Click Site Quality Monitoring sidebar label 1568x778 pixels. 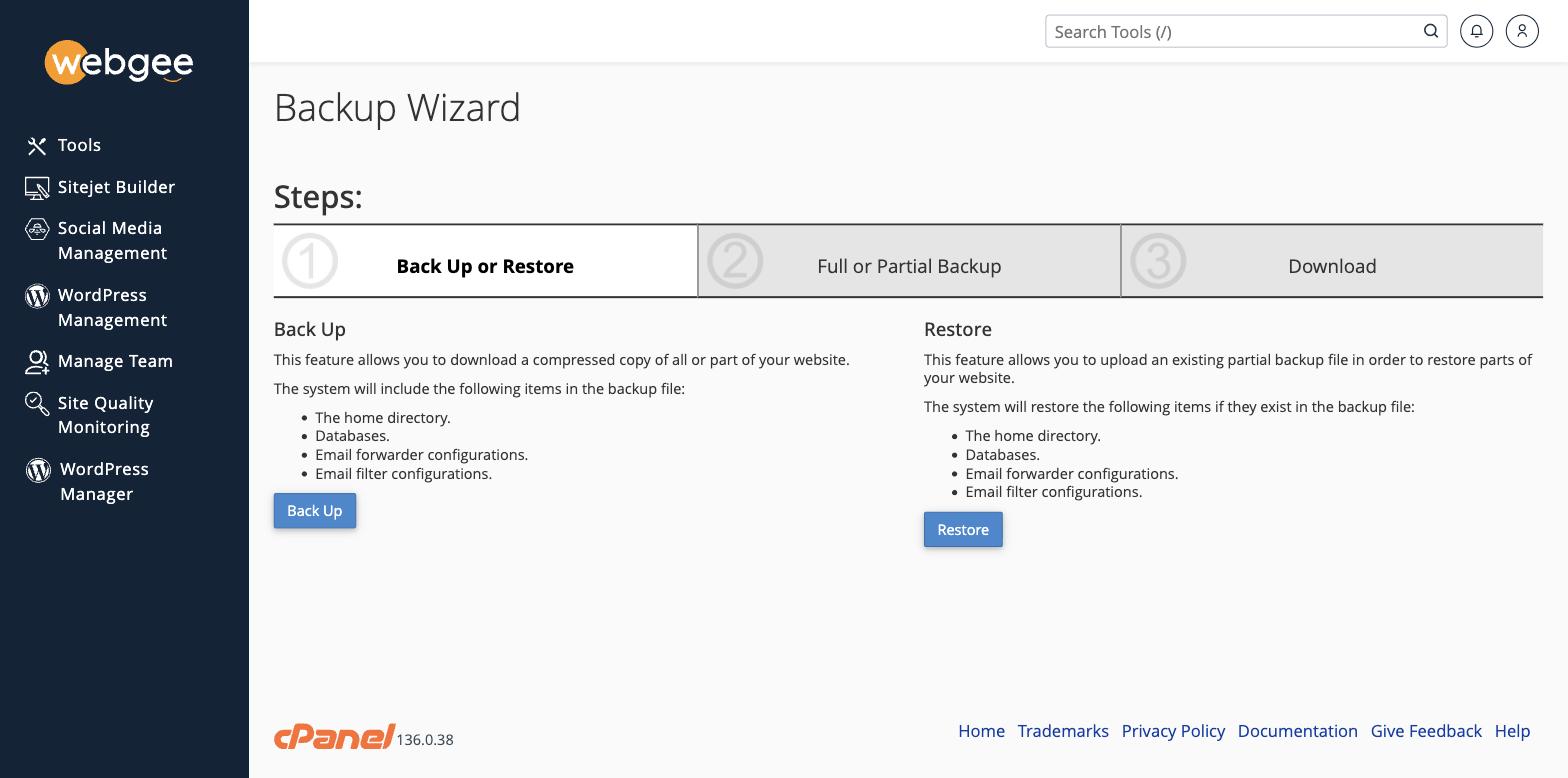pyautogui.click(x=105, y=415)
